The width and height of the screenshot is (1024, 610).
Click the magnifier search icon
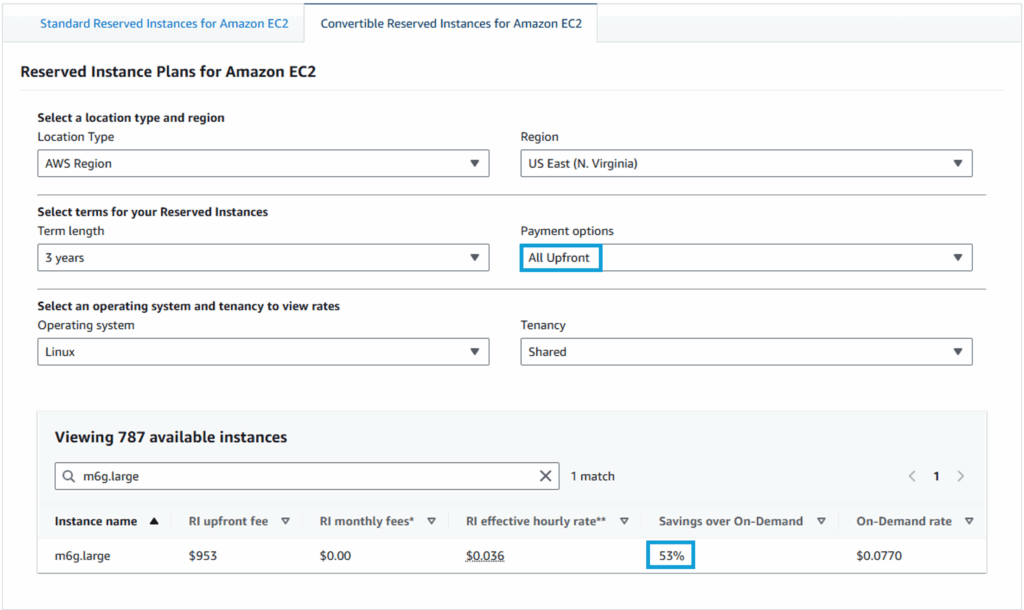[x=69, y=477]
